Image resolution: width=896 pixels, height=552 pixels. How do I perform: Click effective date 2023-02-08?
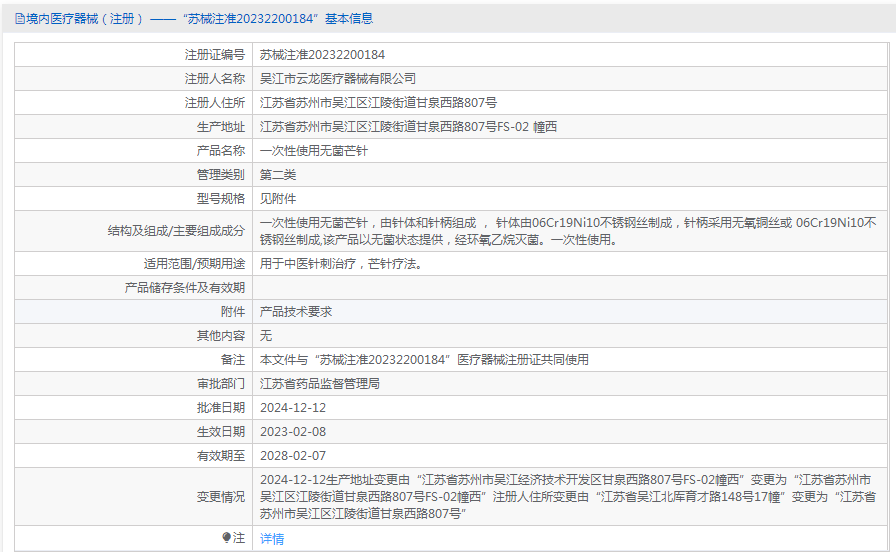(x=293, y=432)
